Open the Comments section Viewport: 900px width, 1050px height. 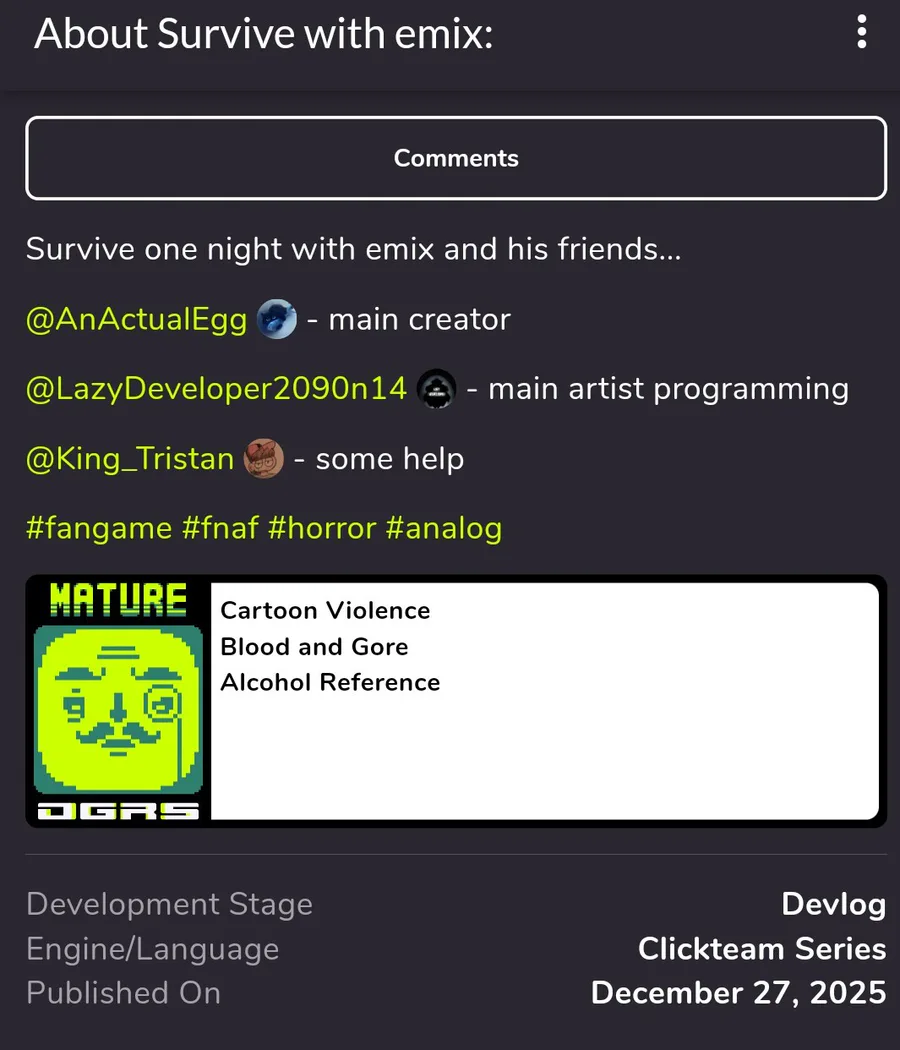pos(456,158)
